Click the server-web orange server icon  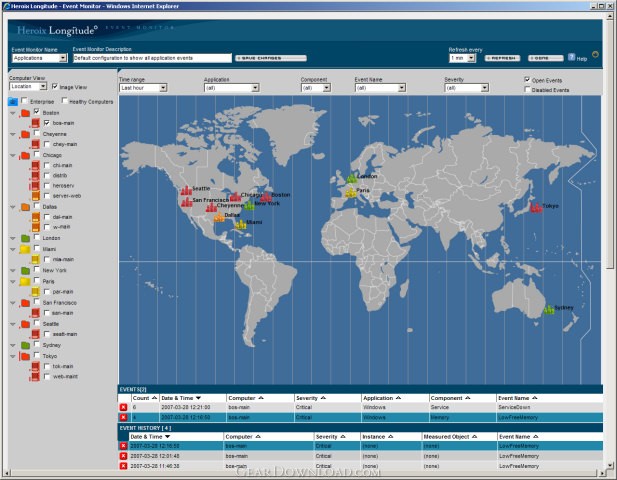click(x=35, y=196)
